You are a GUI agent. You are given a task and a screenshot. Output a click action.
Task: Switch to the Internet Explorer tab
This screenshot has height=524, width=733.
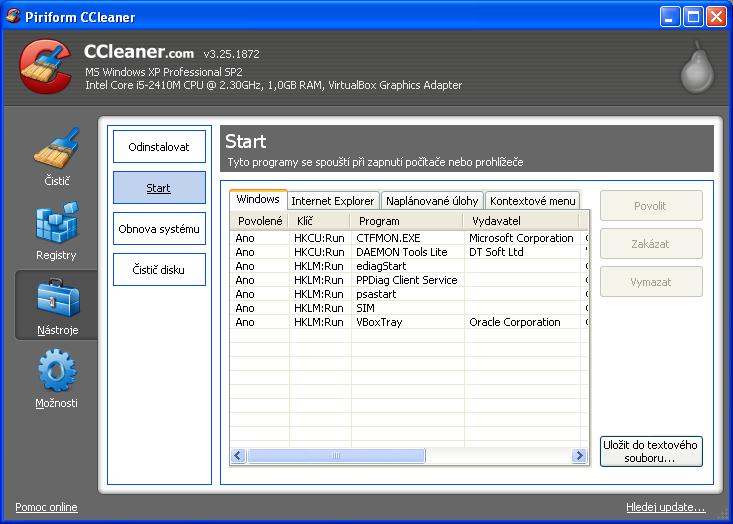click(332, 201)
